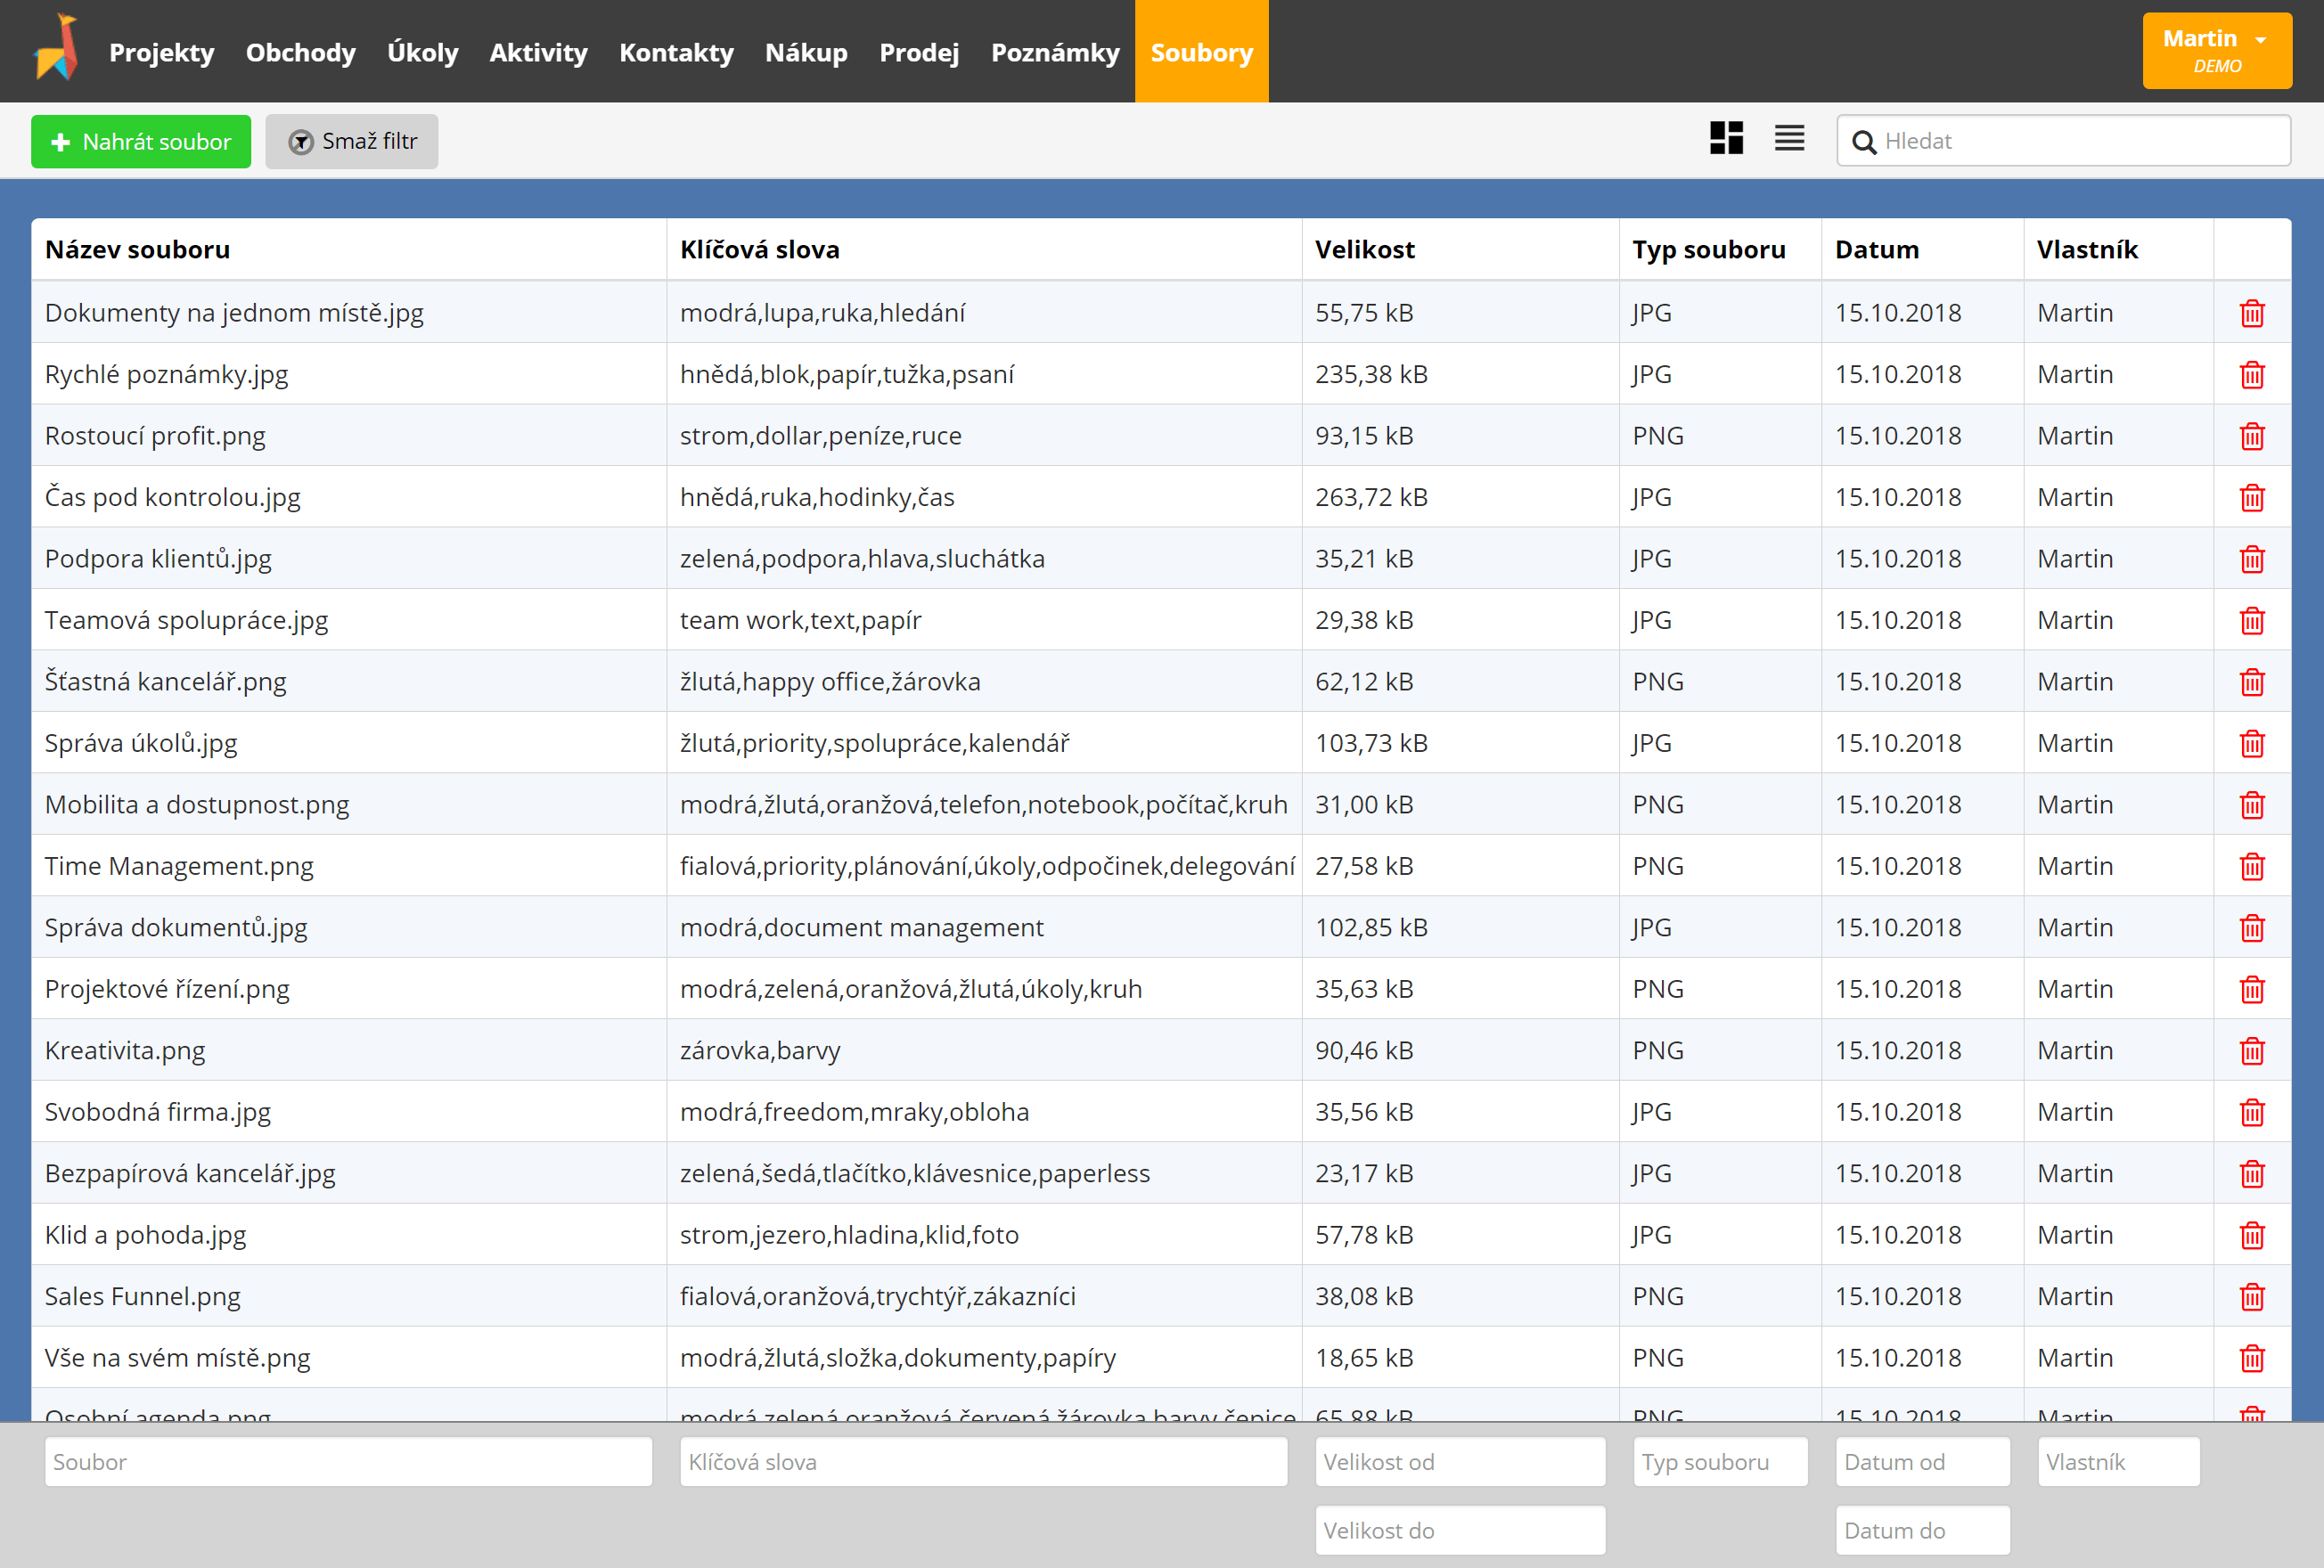Screen dimensions: 2324x1568
Task: Focus the Hledat search field
Action: click(x=2063, y=141)
